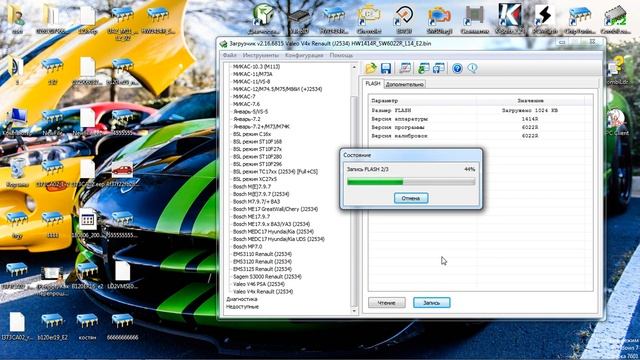
Task: Click the 'Версия аппаратуры' row label
Action: pos(400,119)
